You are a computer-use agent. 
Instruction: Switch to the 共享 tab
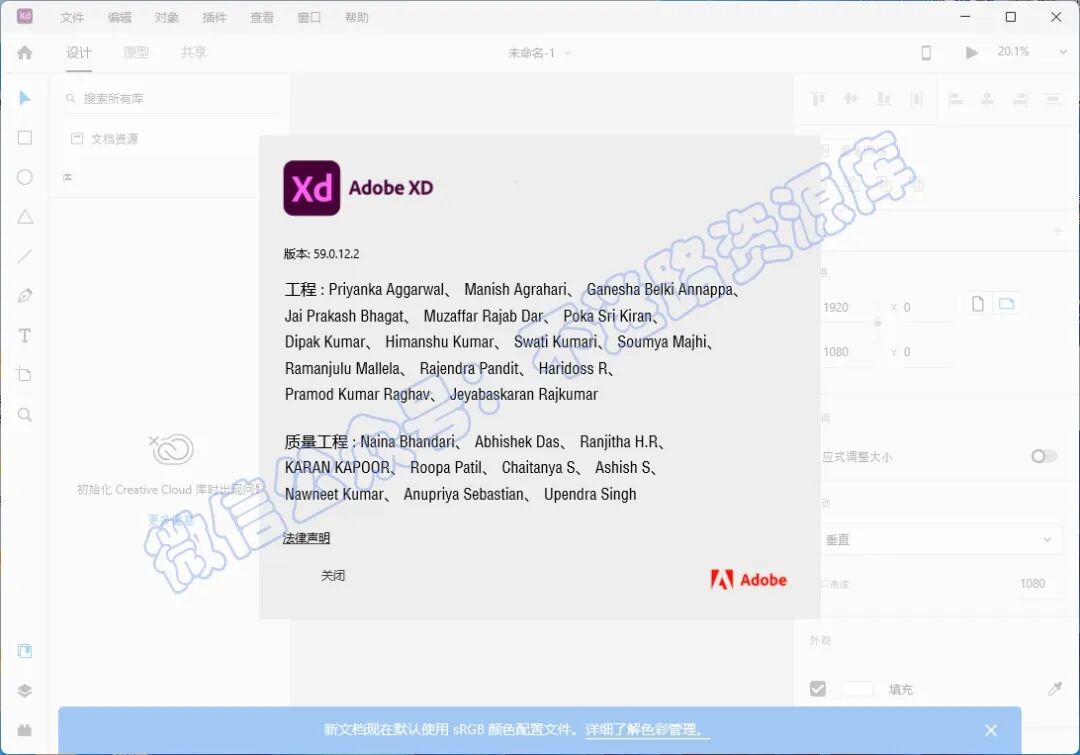tap(194, 52)
